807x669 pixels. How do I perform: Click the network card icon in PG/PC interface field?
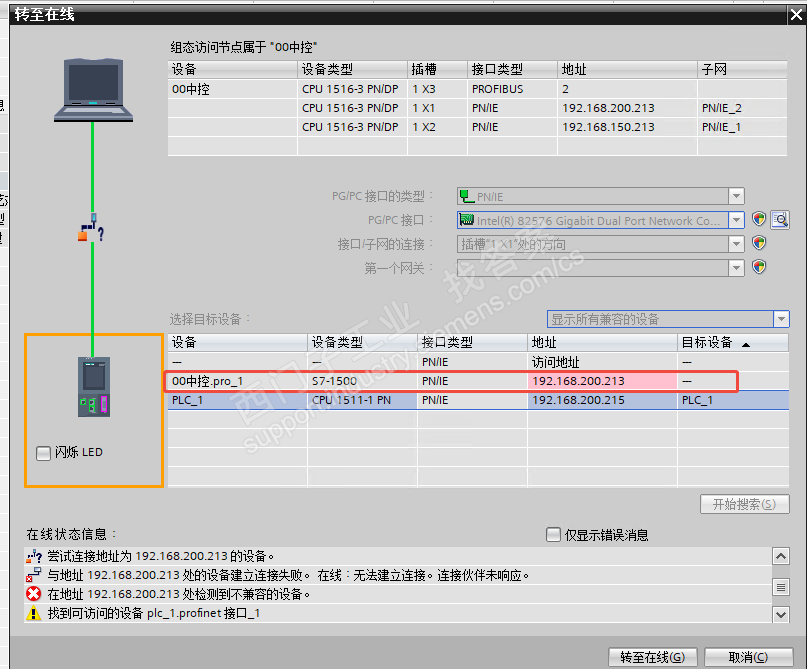click(x=467, y=220)
